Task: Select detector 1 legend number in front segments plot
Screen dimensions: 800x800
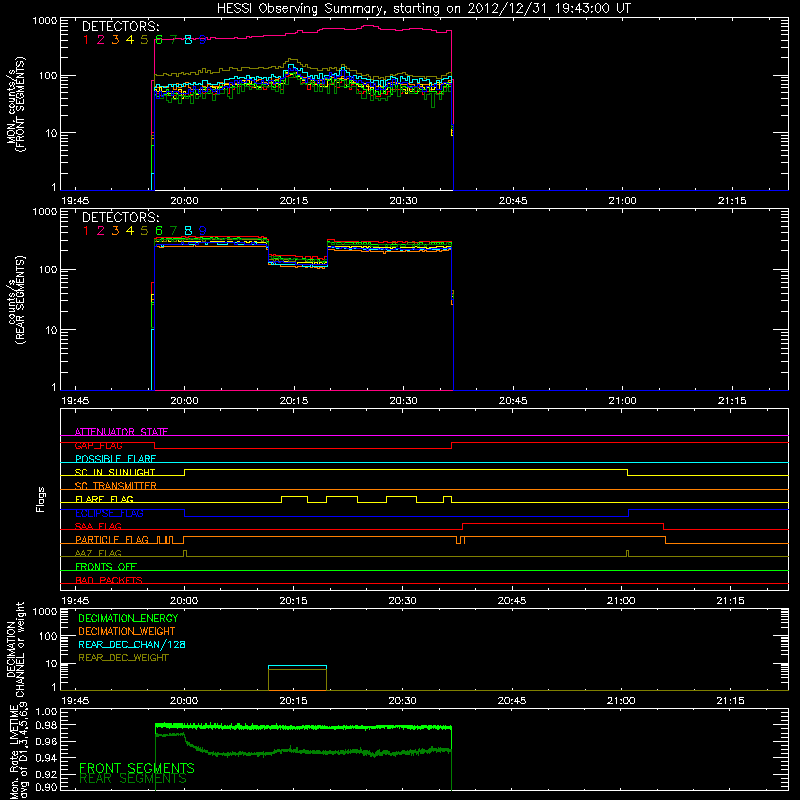Action: [x=86, y=40]
